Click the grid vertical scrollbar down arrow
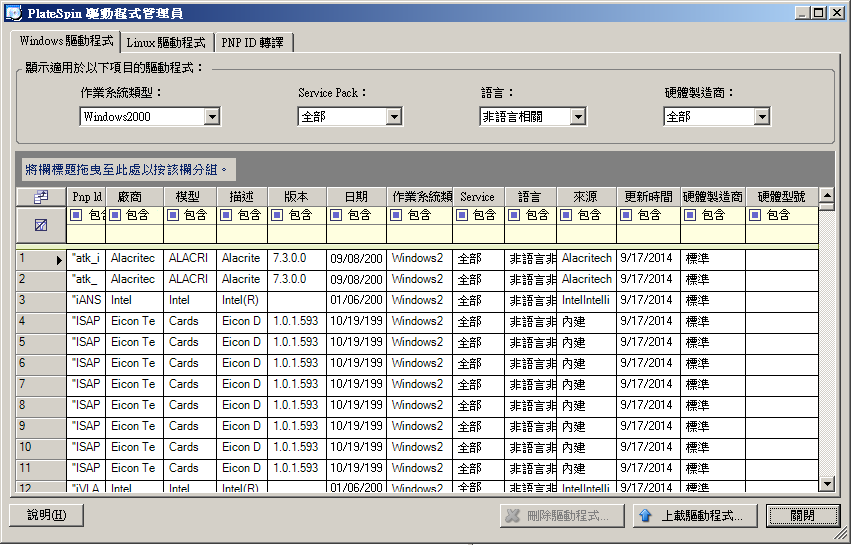 (x=826, y=484)
